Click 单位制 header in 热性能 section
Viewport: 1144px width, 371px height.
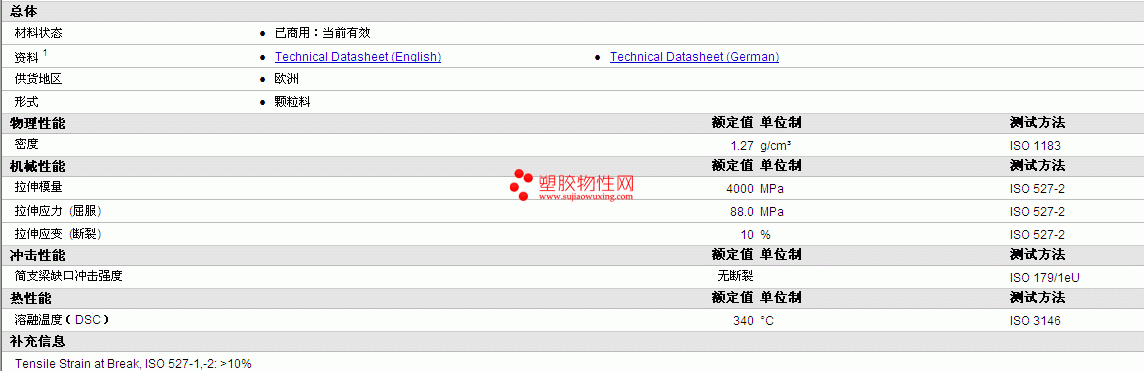(781, 298)
